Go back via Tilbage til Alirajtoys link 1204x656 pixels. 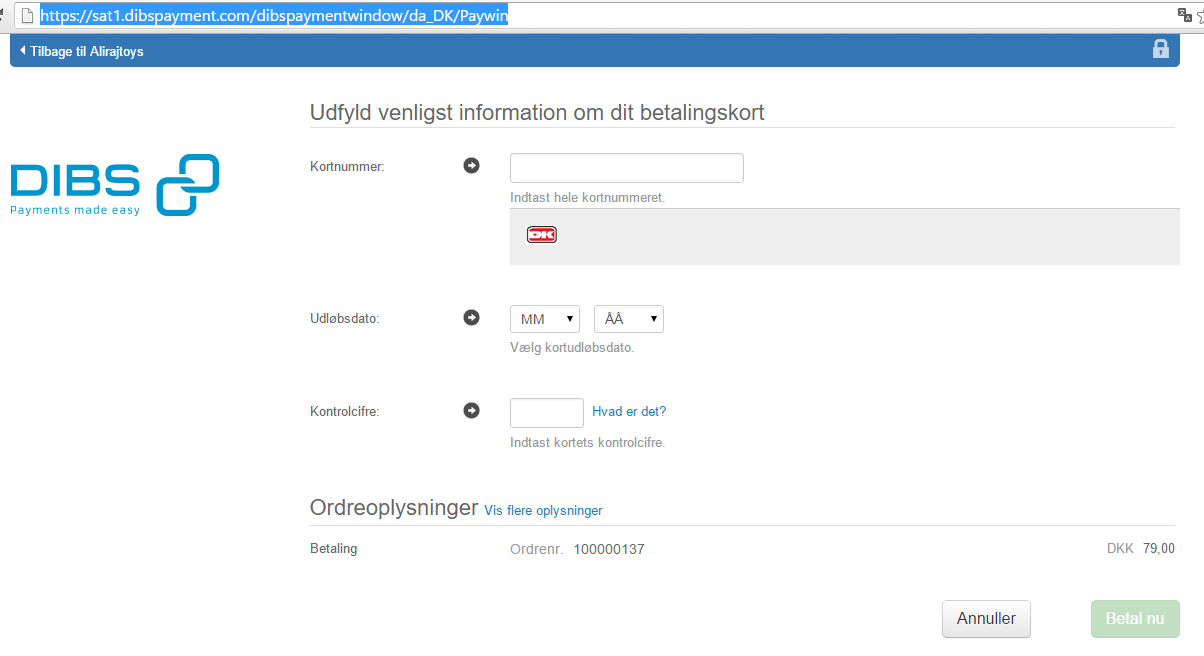[x=82, y=51]
